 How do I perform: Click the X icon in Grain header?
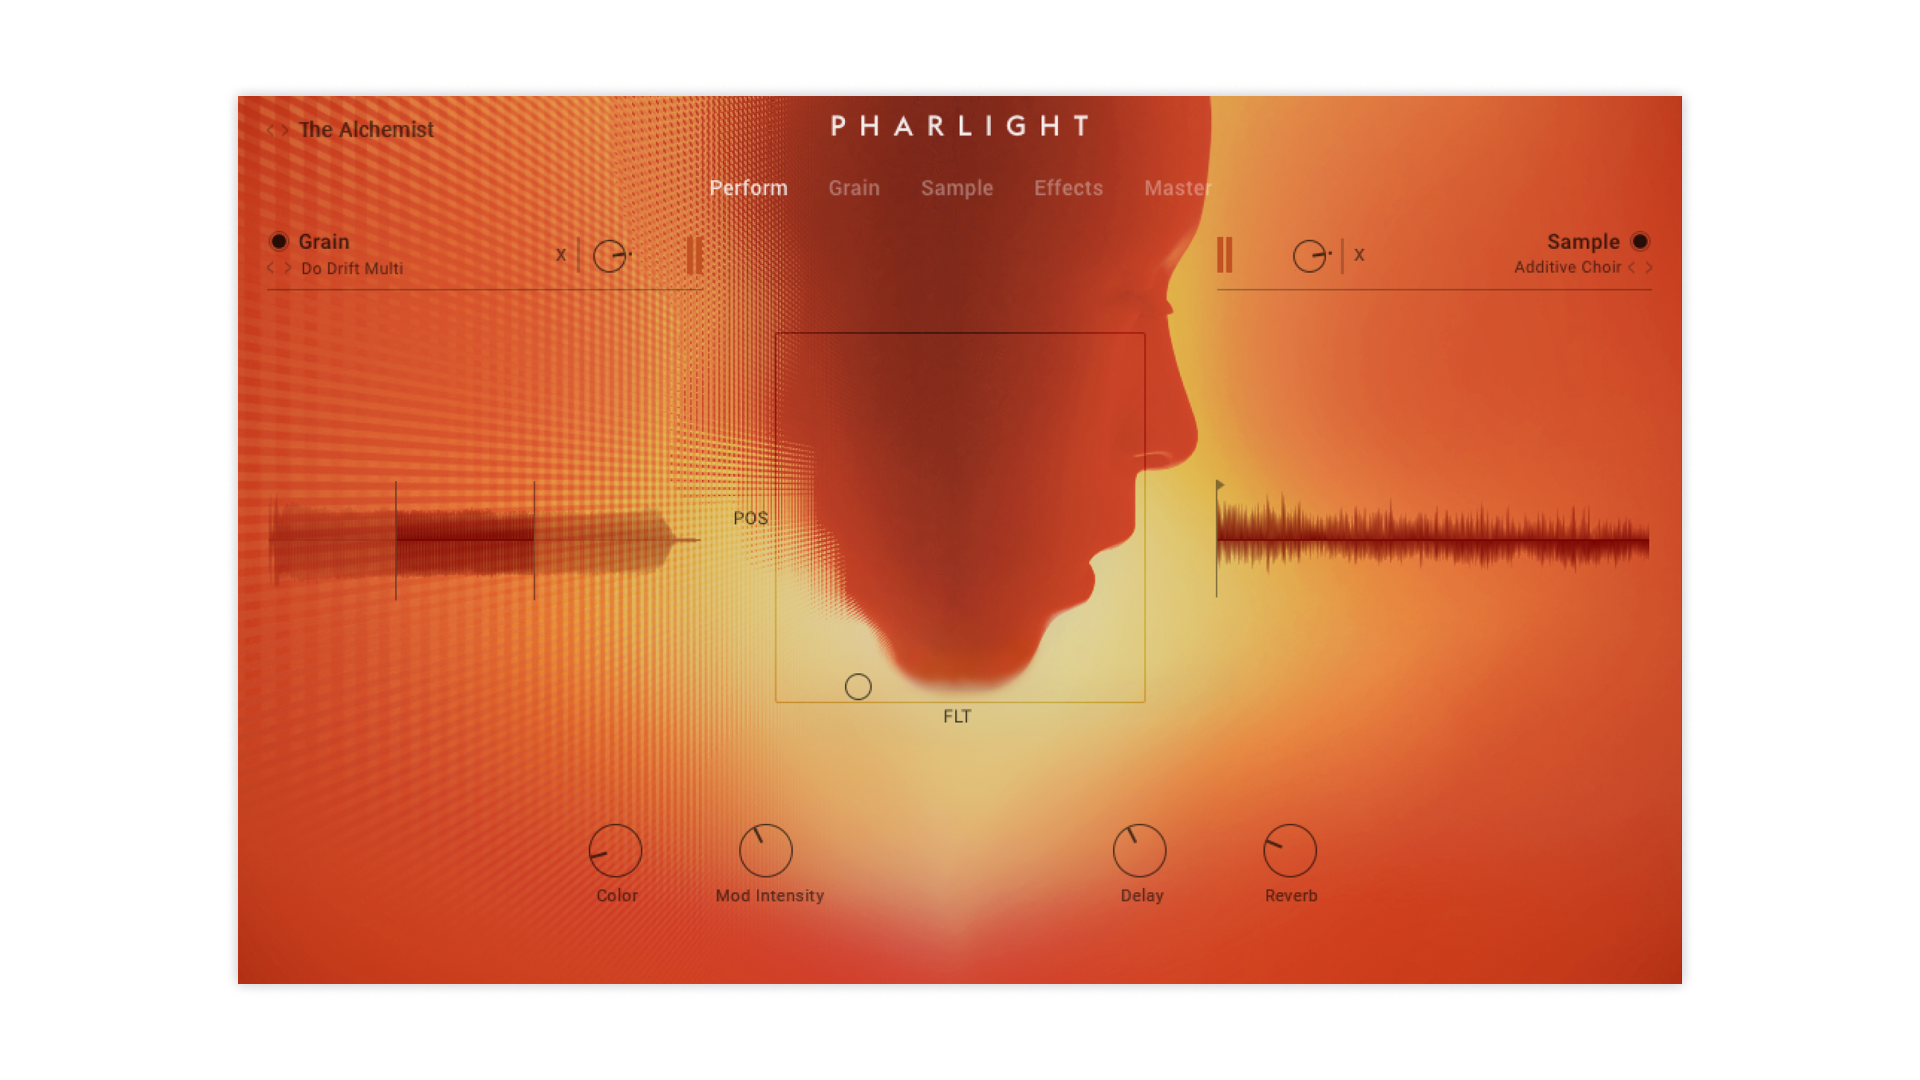coord(561,255)
